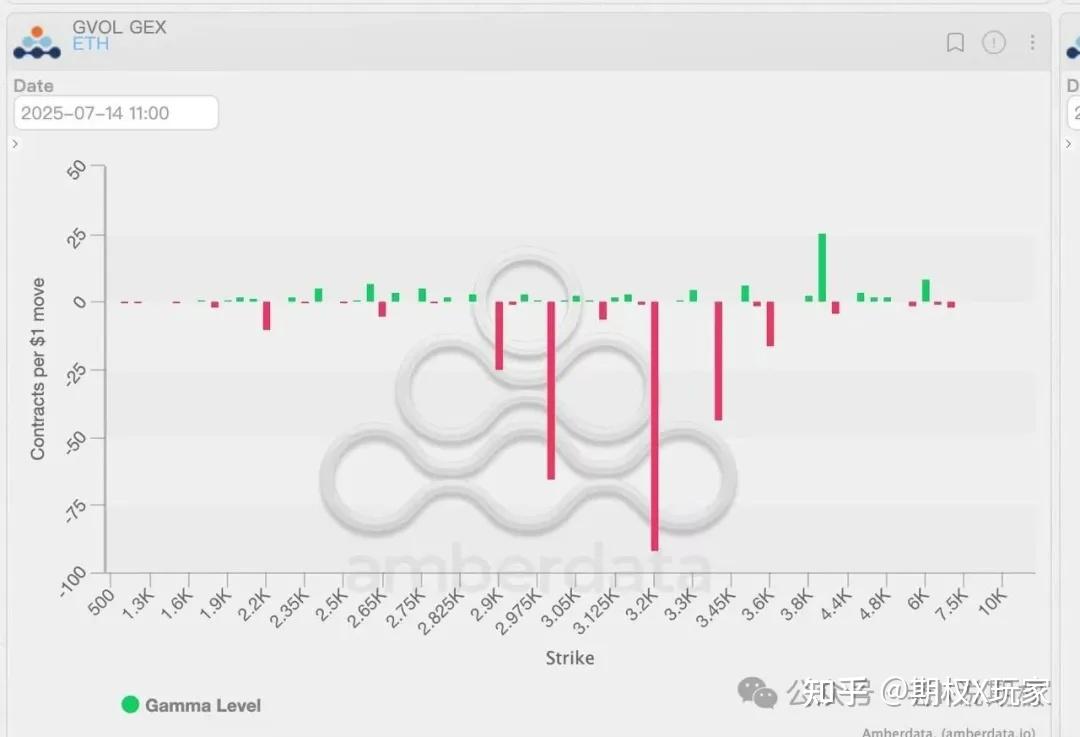Click the red bar at 3.45K strike
Viewport: 1080px width, 737px height.
pyautogui.click(x=718, y=360)
